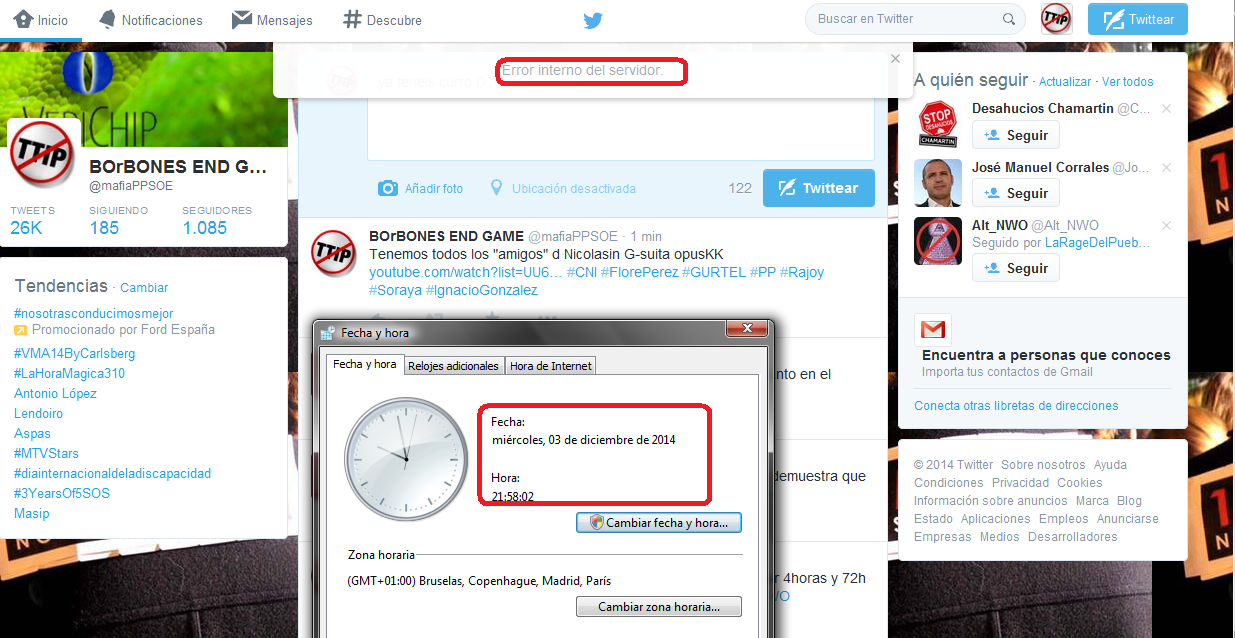Open the Masip trend
1235x638 pixels.
[31, 513]
